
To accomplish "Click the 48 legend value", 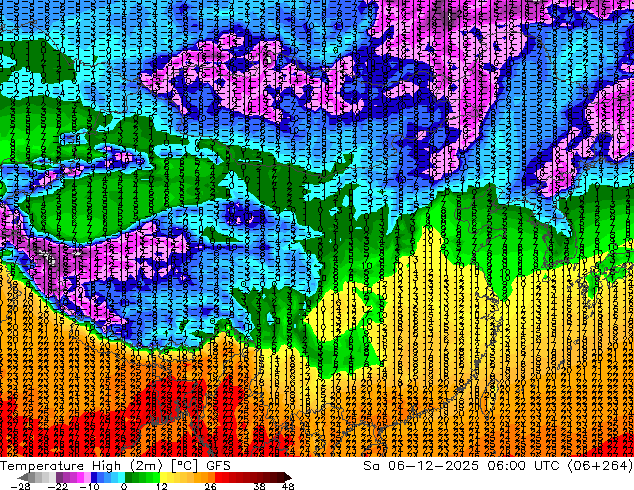I will 288,486.
